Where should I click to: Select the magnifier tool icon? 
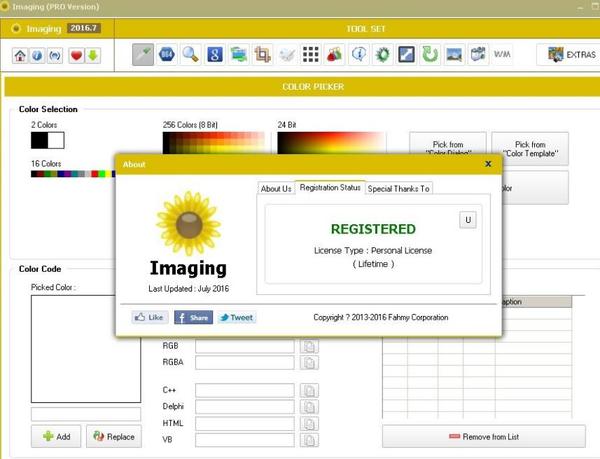click(190, 54)
